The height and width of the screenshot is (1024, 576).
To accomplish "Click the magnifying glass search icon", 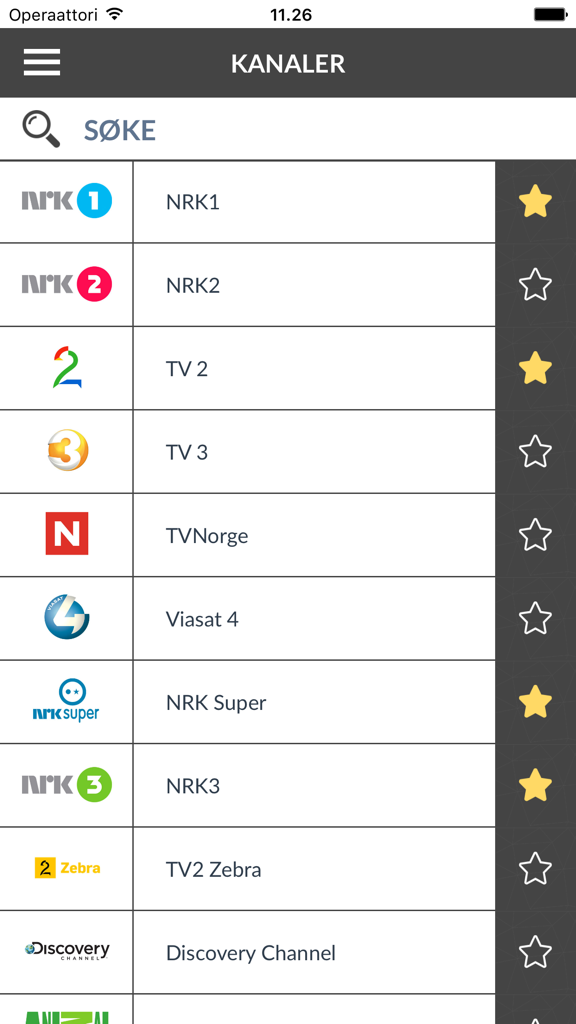I will click(38, 129).
